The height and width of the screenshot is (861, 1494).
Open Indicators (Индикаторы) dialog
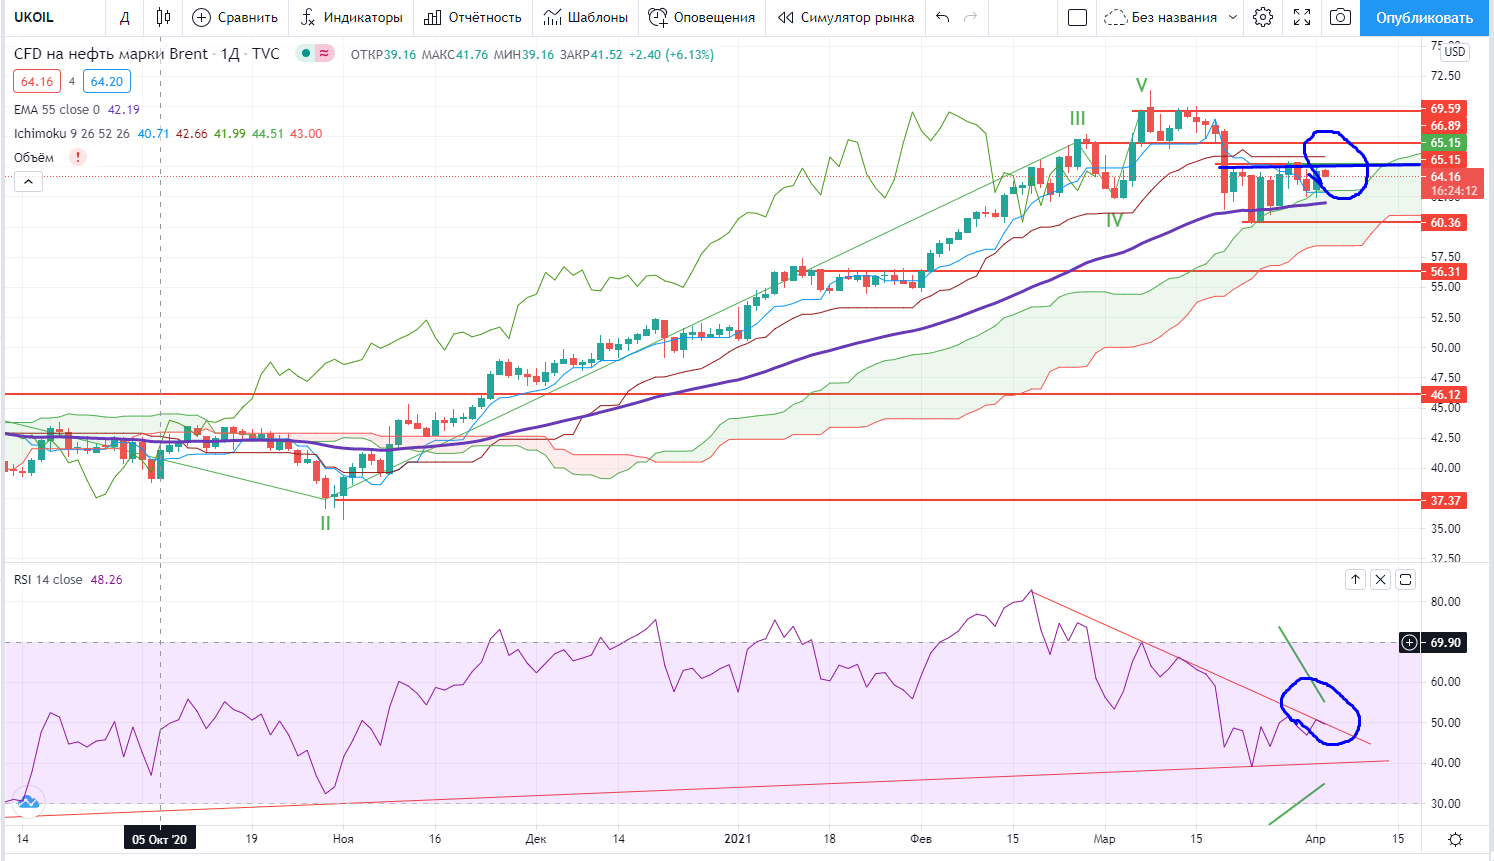point(351,17)
